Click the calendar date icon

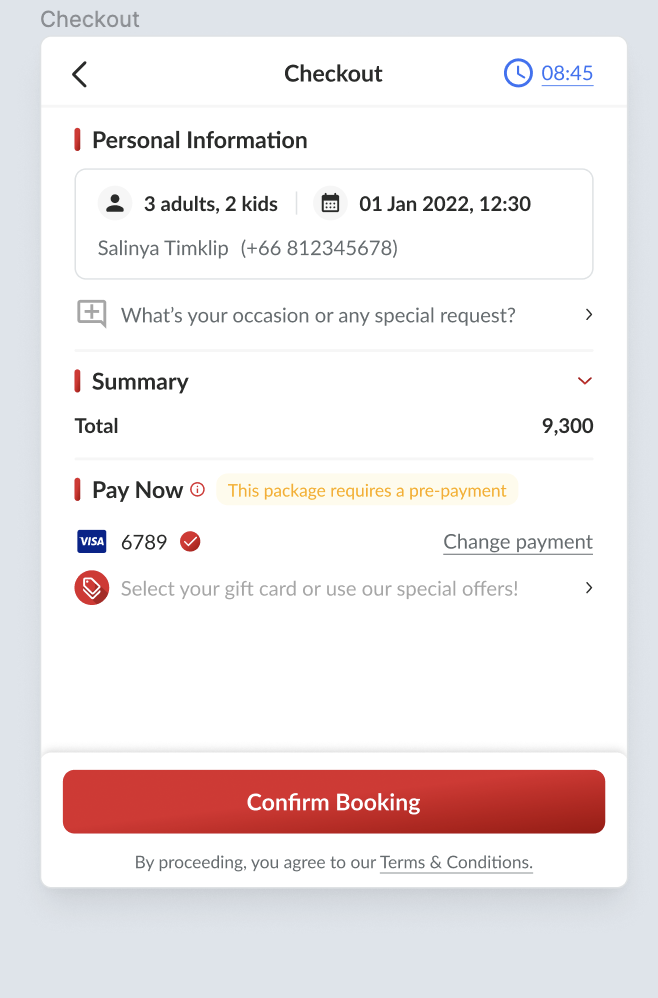pos(330,204)
